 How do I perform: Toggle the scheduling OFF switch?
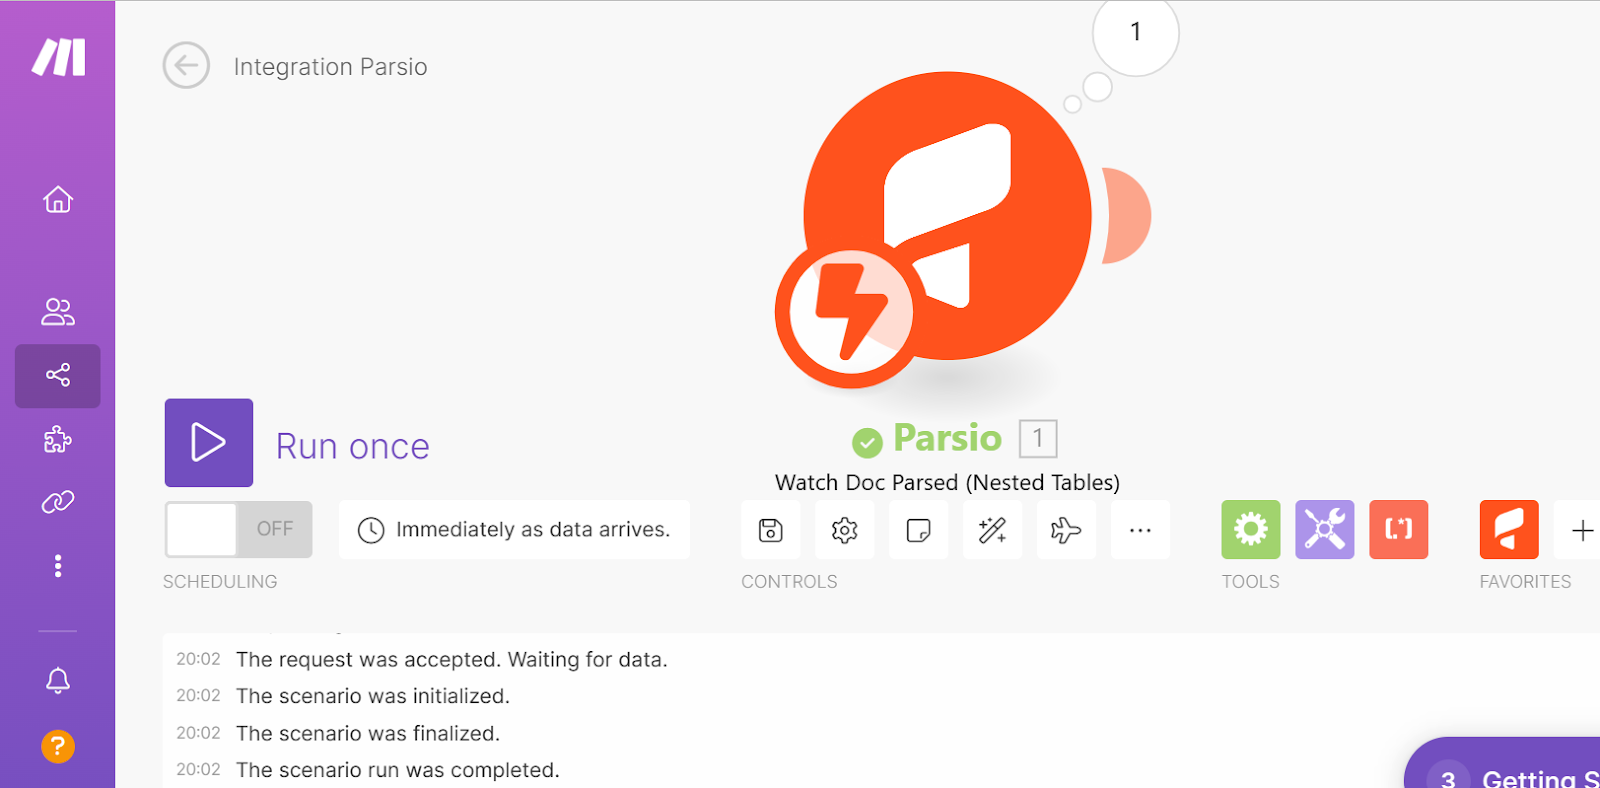tap(239, 529)
